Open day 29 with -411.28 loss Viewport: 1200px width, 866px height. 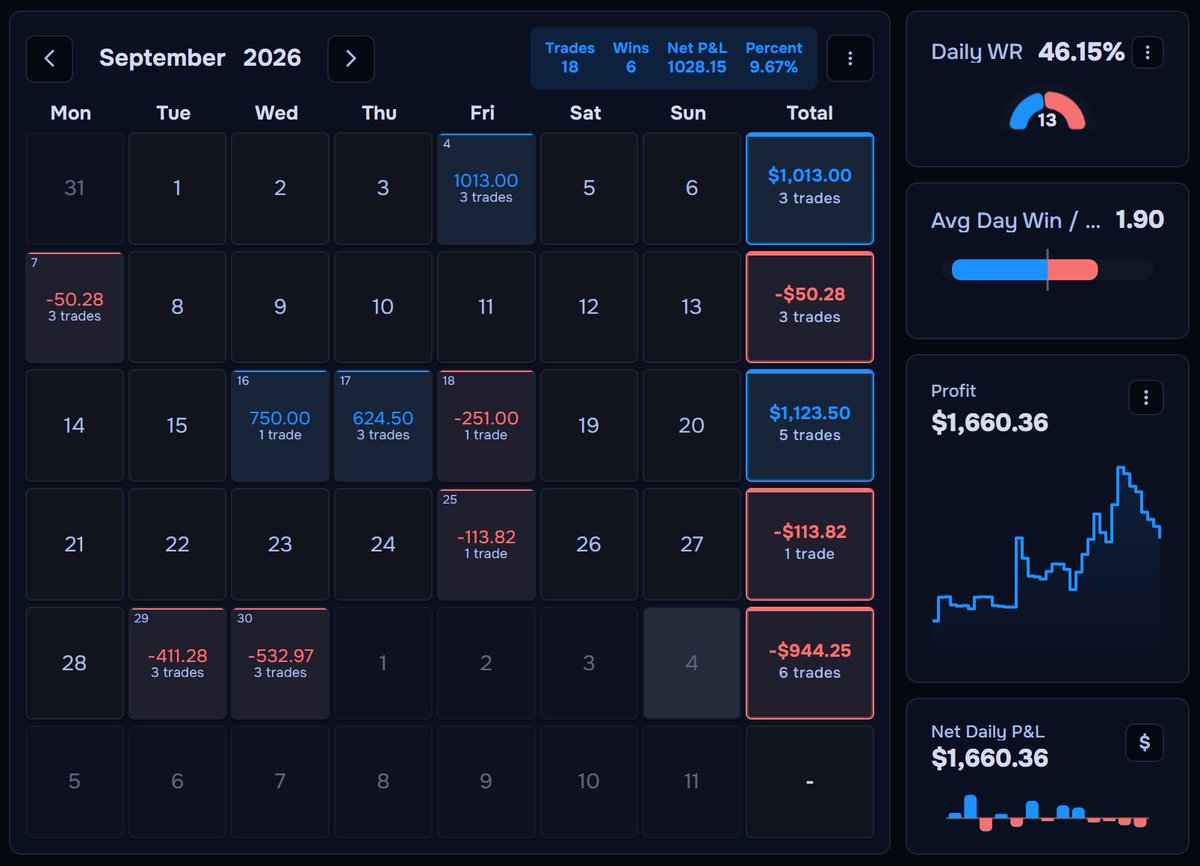coord(177,663)
